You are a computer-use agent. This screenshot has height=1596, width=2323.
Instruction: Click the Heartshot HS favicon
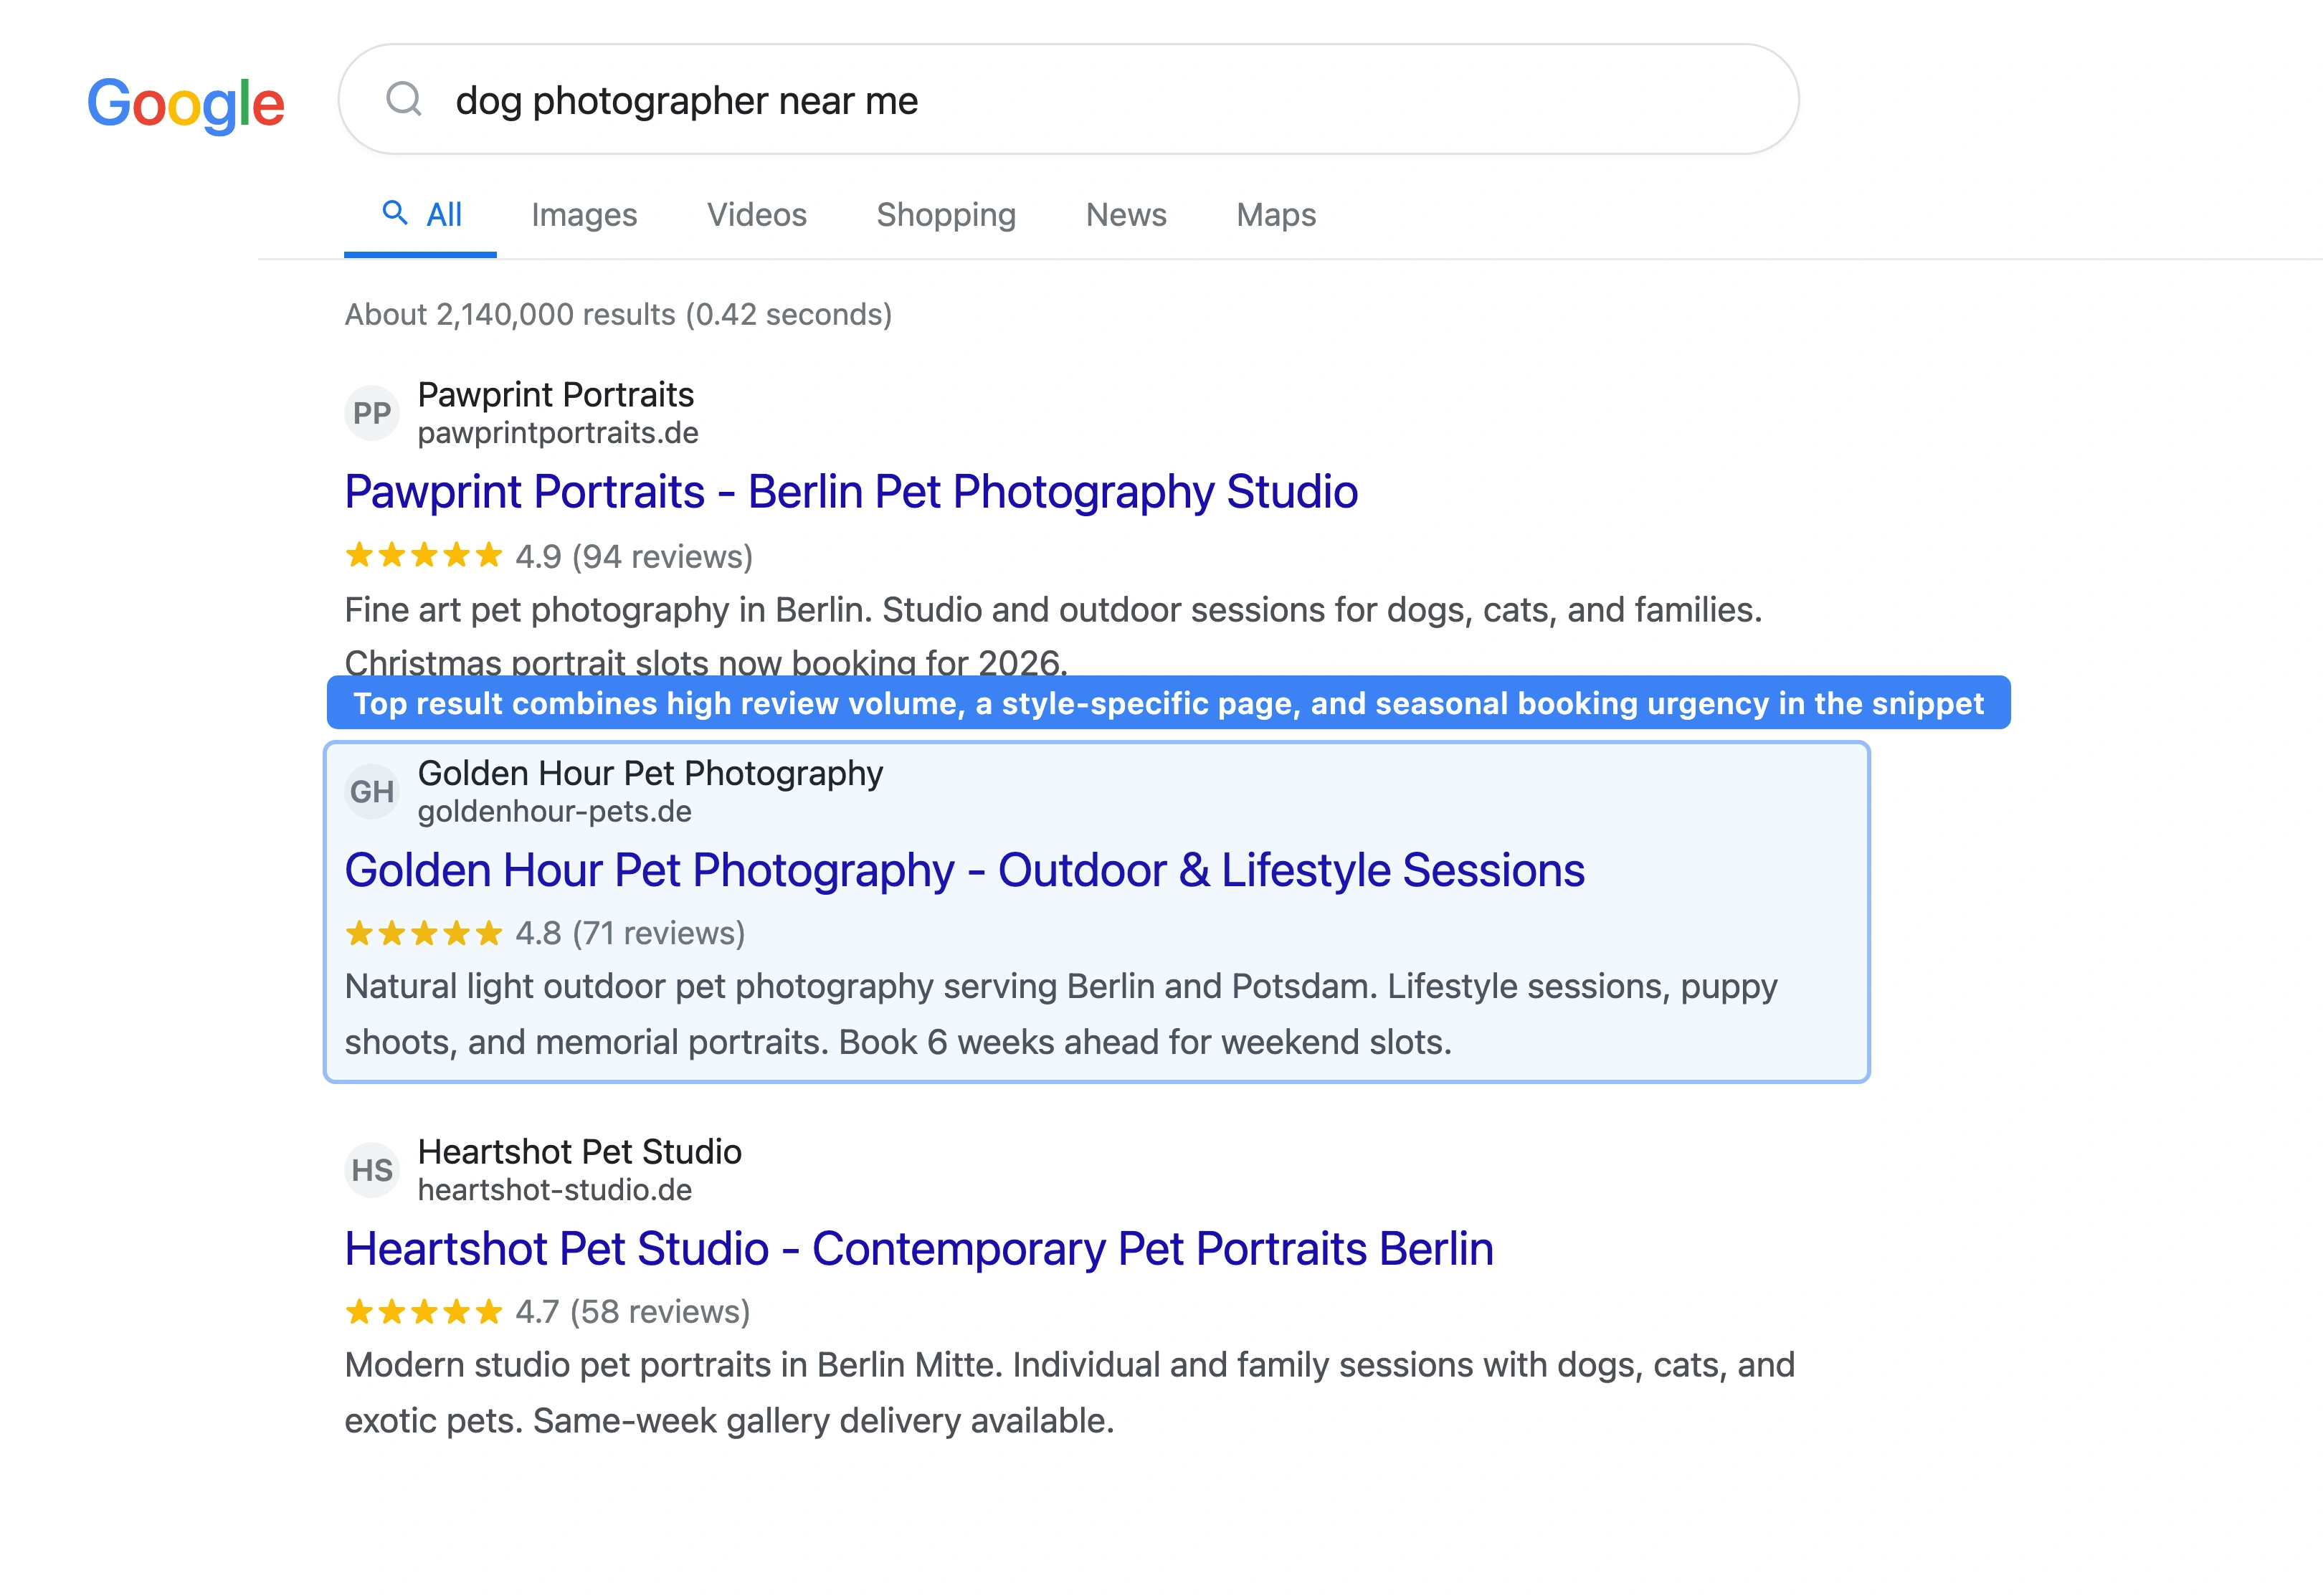pyautogui.click(x=371, y=1169)
